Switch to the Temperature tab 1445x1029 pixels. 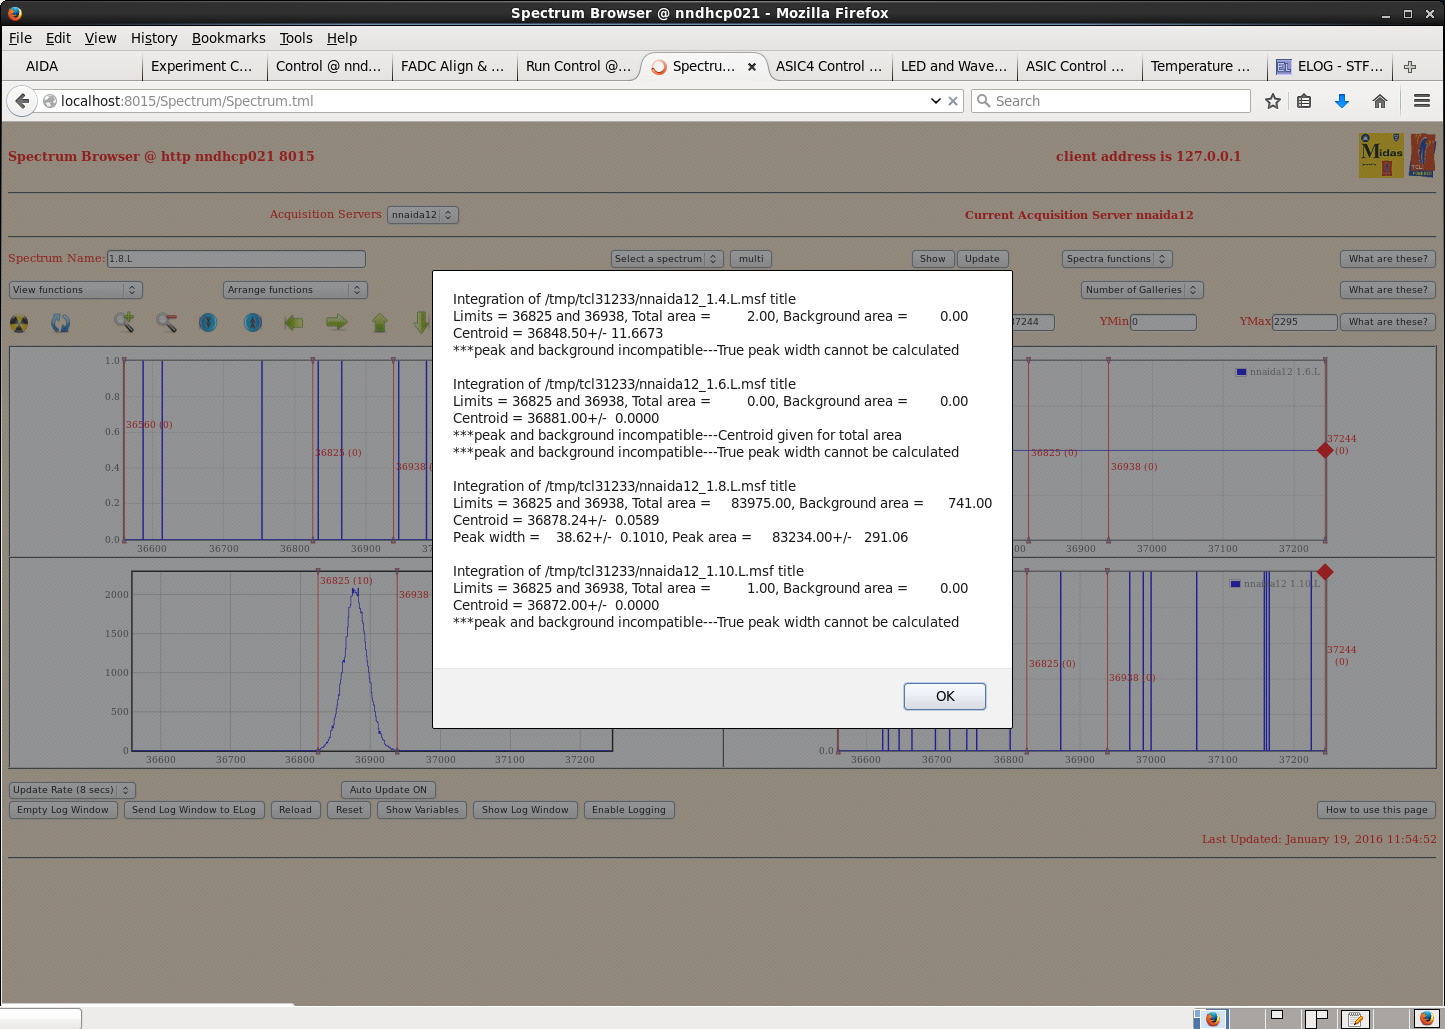tap(1204, 66)
